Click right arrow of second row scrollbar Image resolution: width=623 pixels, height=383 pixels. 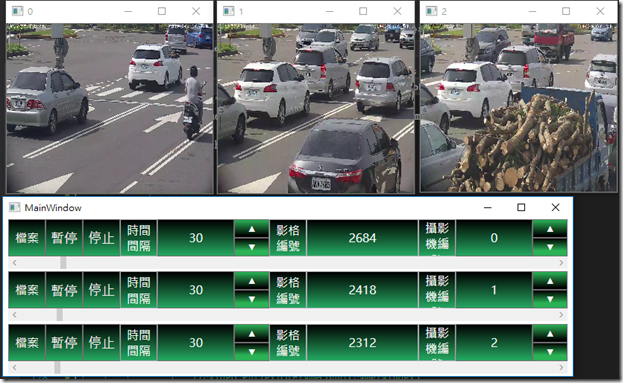[561, 315]
